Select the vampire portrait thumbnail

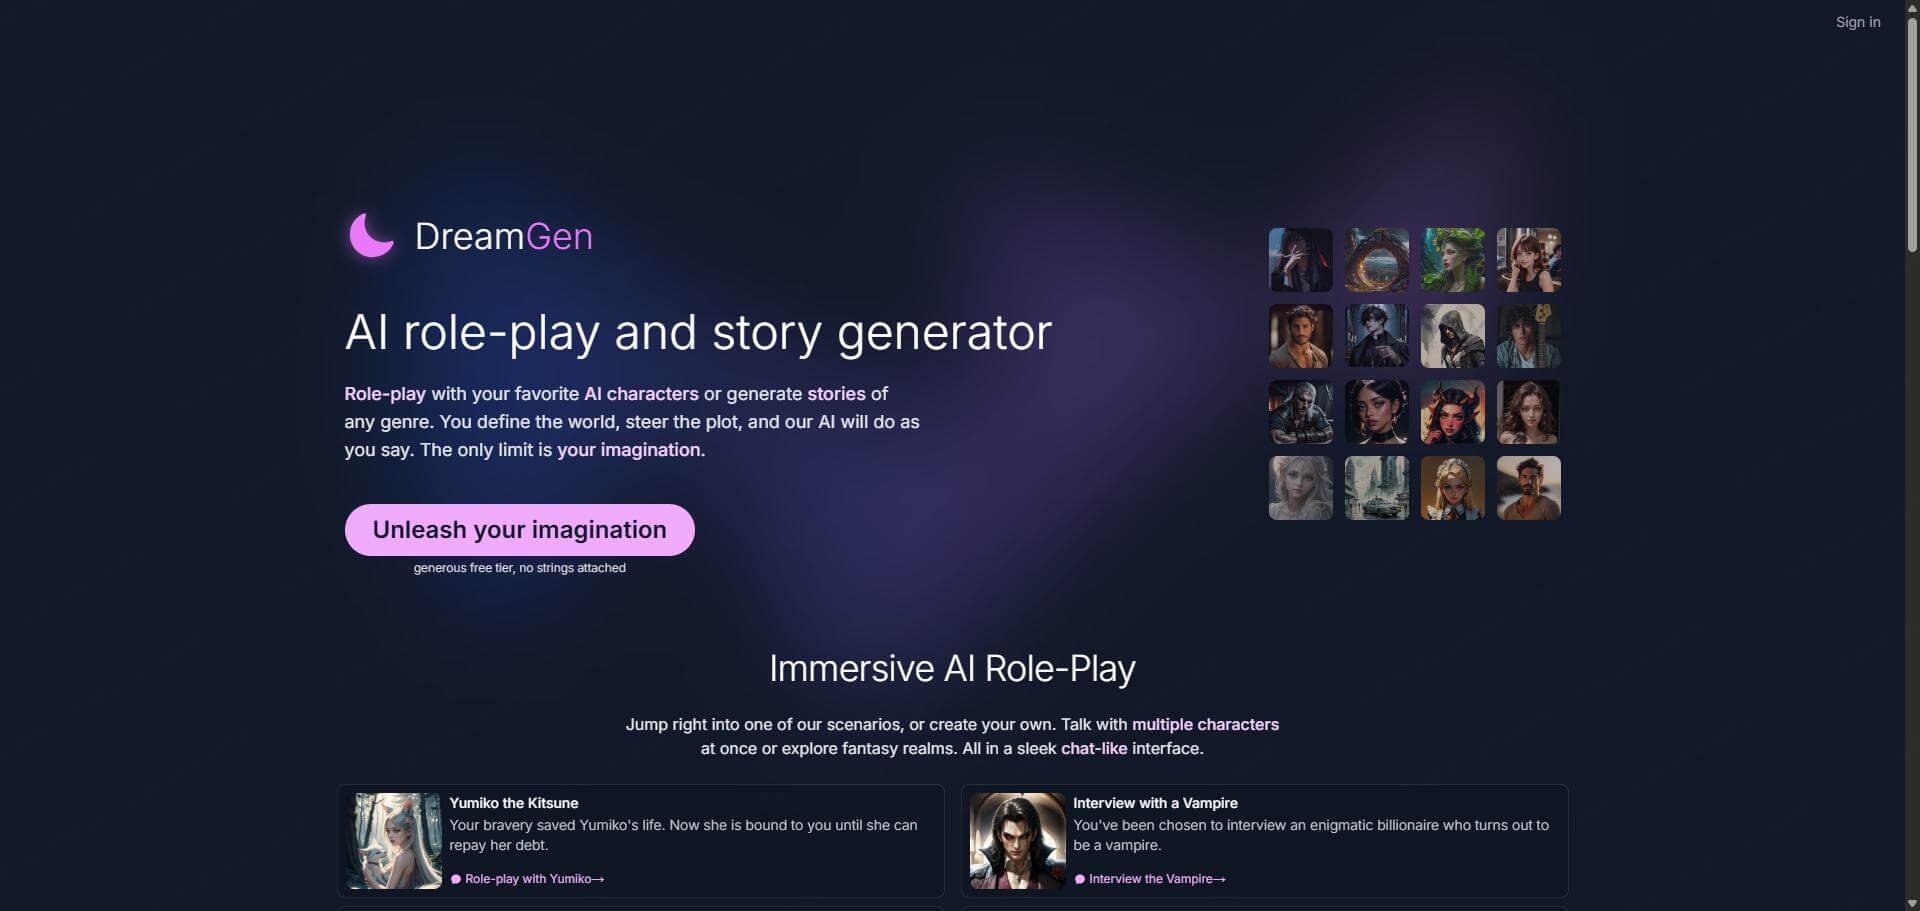1017,841
